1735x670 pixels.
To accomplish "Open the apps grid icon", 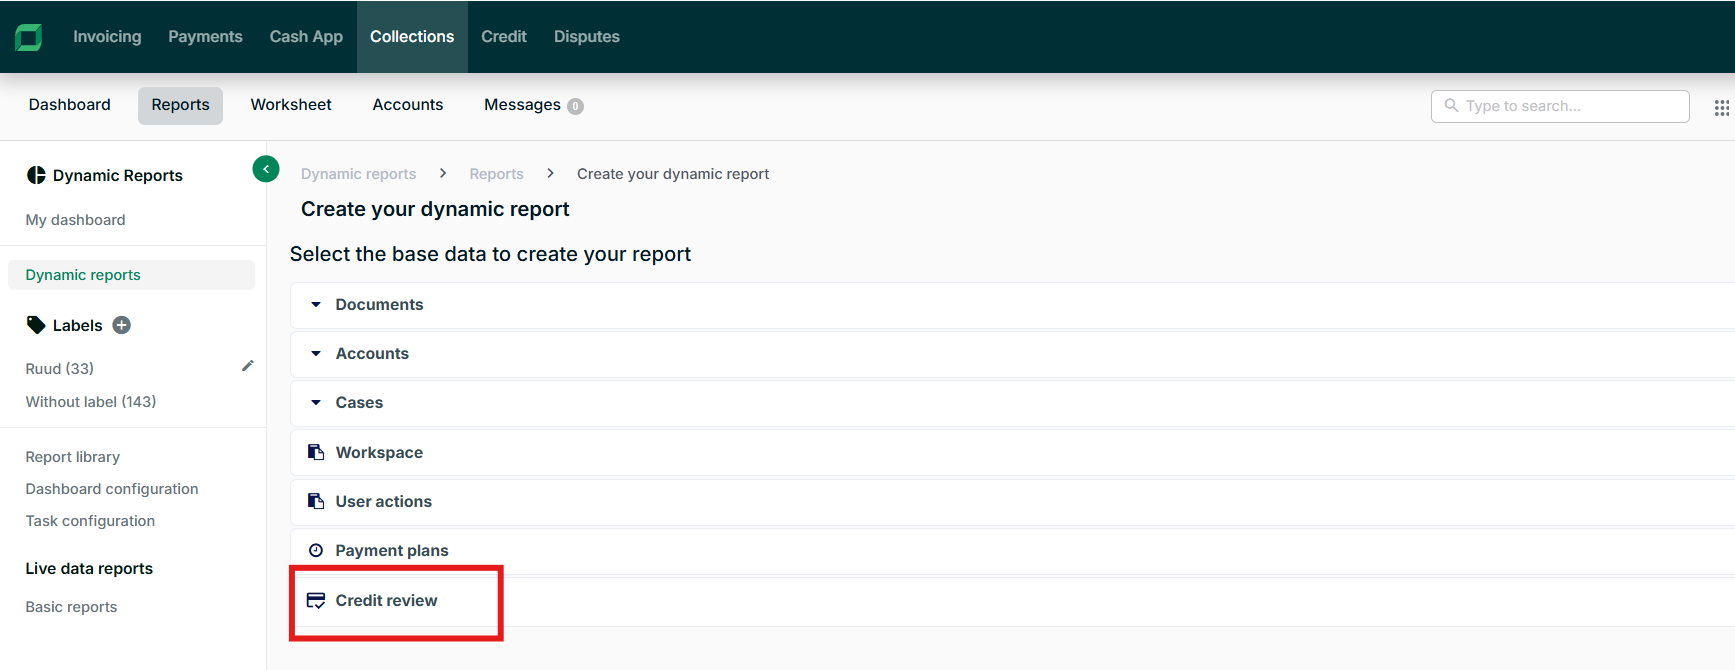I will [x=1721, y=107].
